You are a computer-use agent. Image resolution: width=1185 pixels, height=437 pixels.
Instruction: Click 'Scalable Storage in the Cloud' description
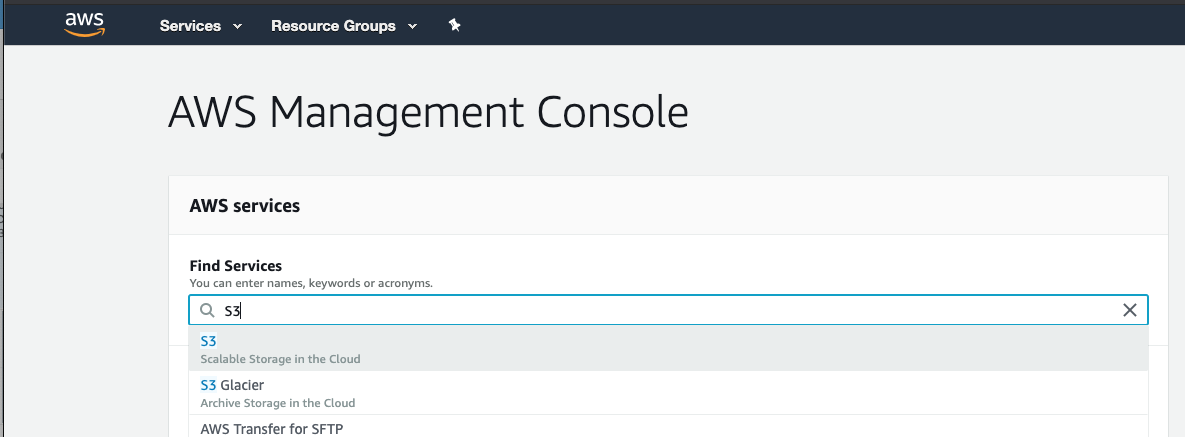coord(280,359)
